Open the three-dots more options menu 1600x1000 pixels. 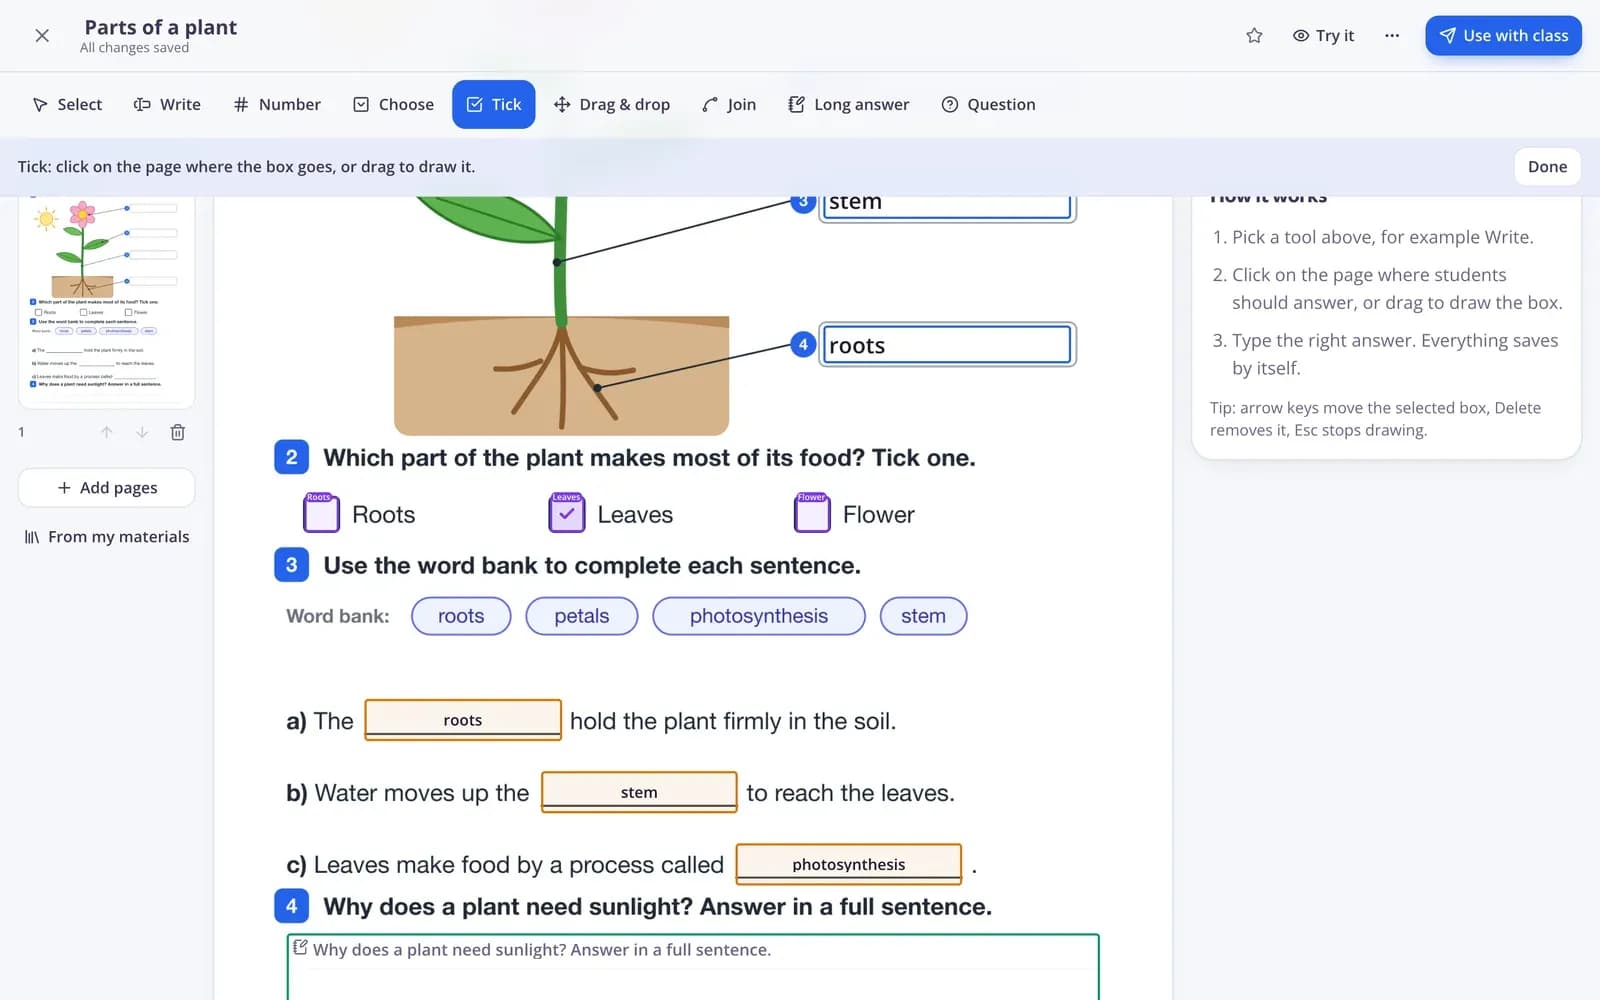pos(1392,36)
